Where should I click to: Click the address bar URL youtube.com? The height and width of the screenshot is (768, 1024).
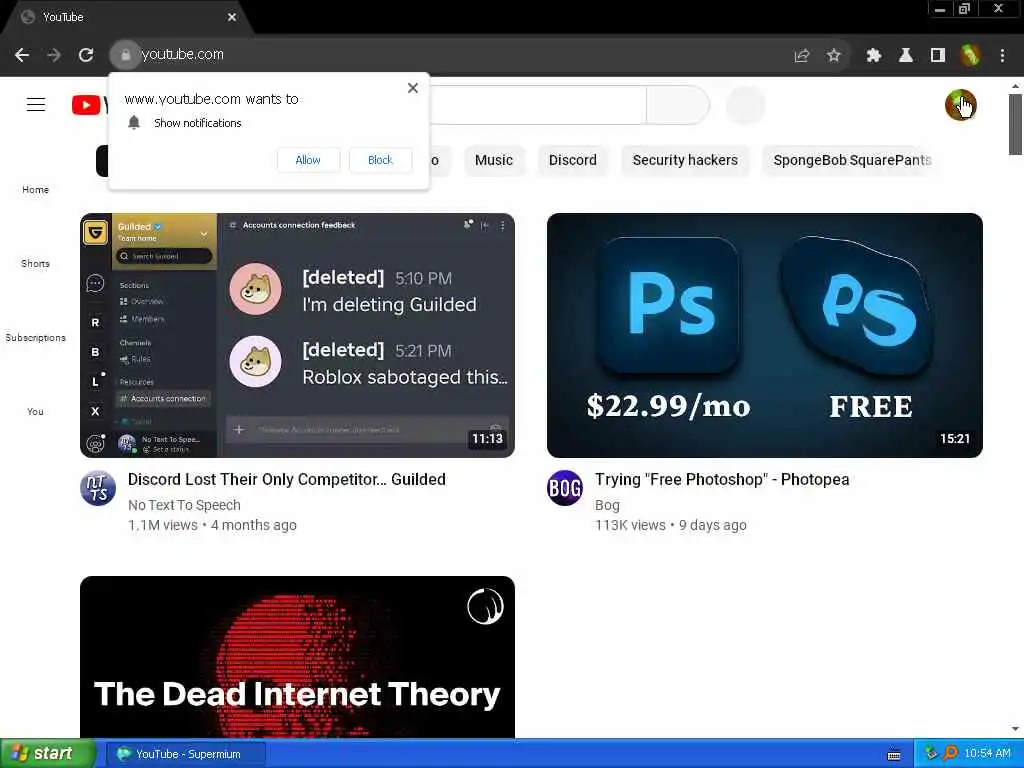tap(182, 54)
